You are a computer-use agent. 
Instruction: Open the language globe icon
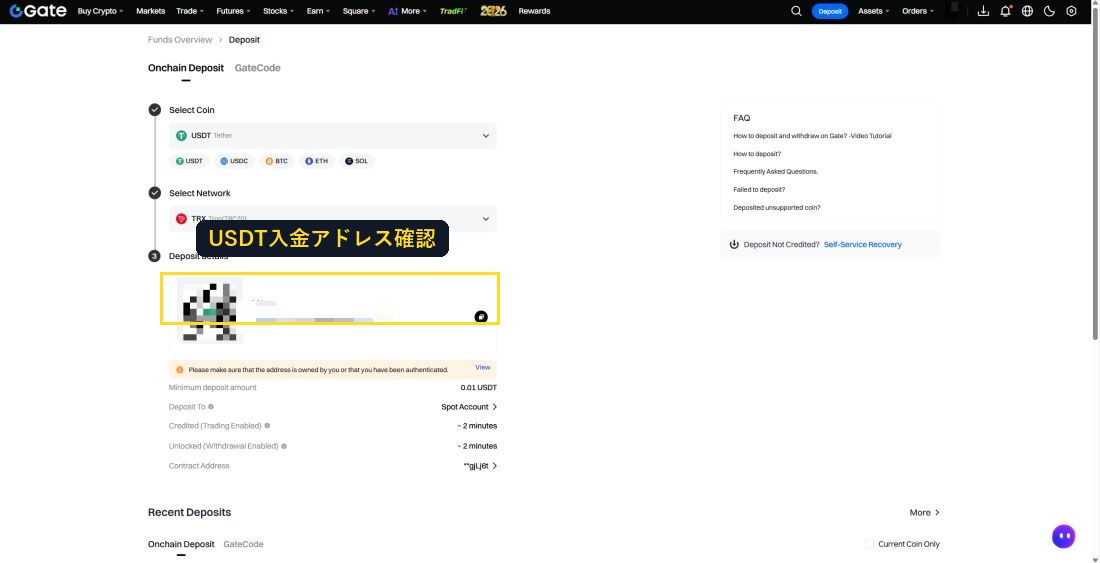click(x=1027, y=11)
